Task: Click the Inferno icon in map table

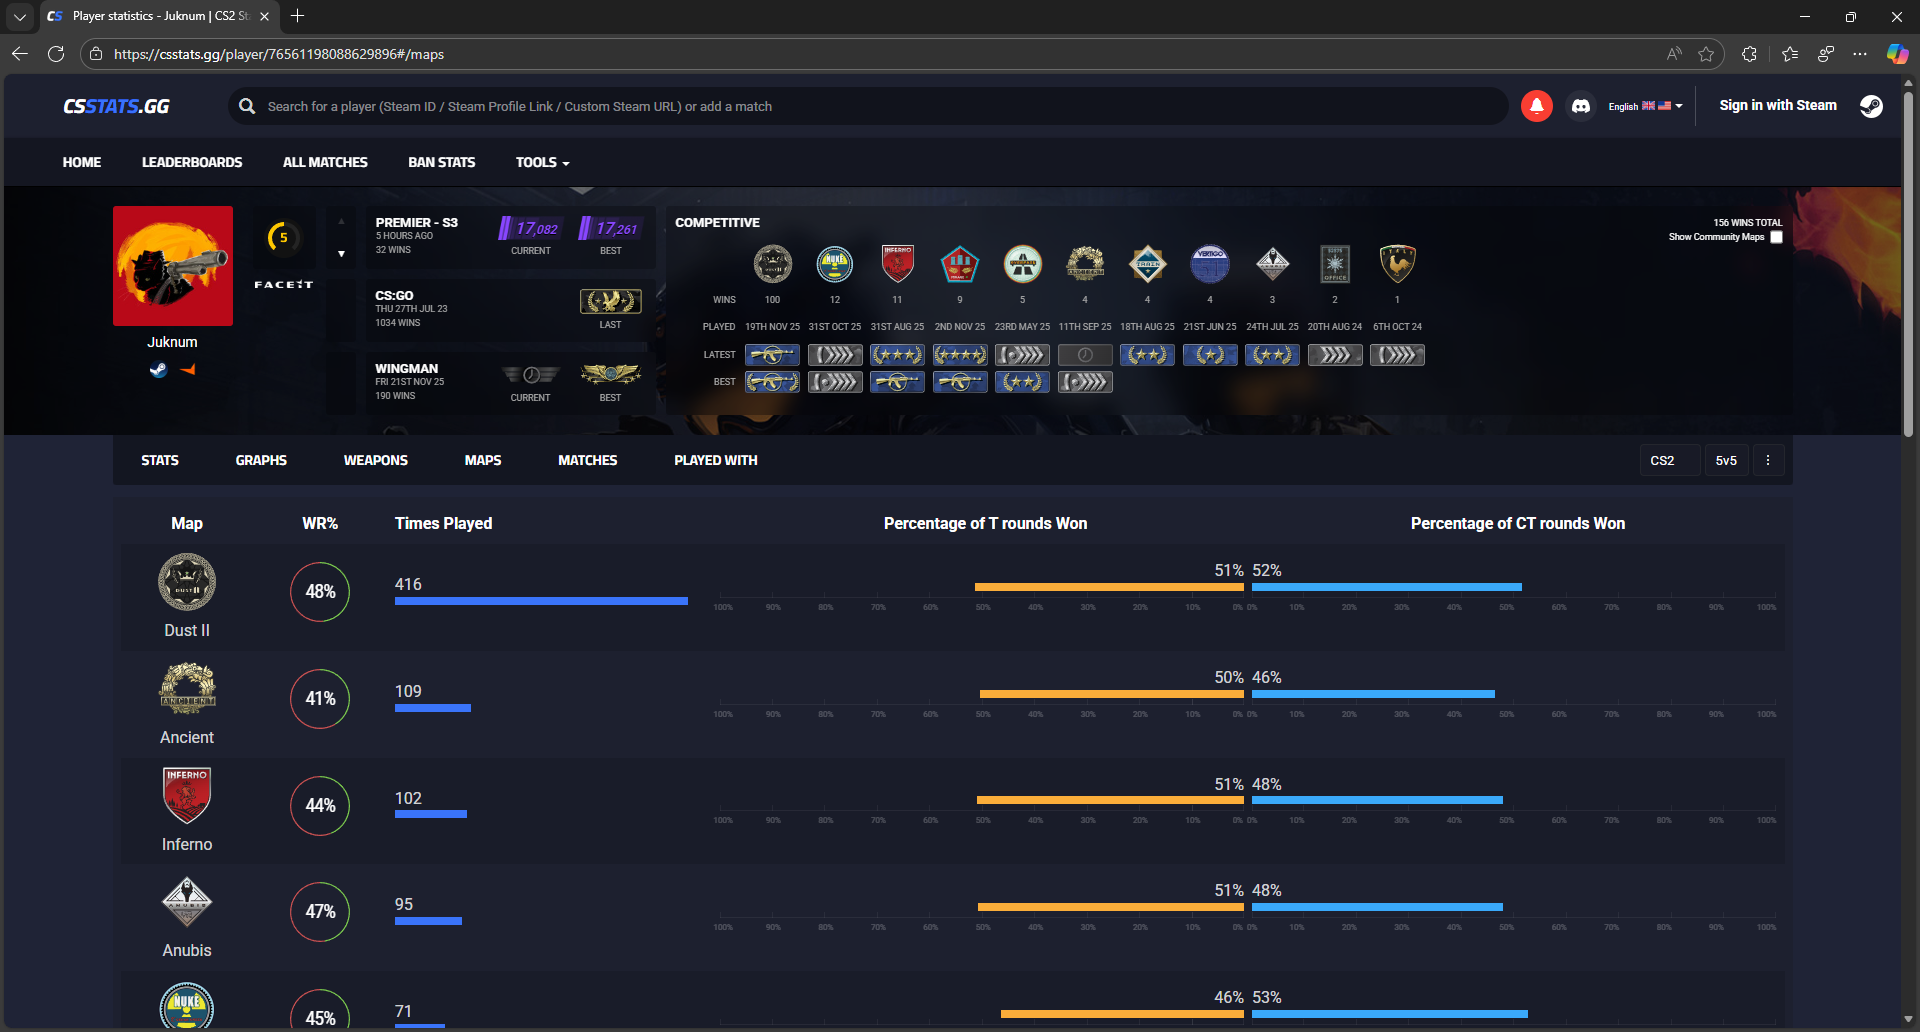Action: [187, 796]
